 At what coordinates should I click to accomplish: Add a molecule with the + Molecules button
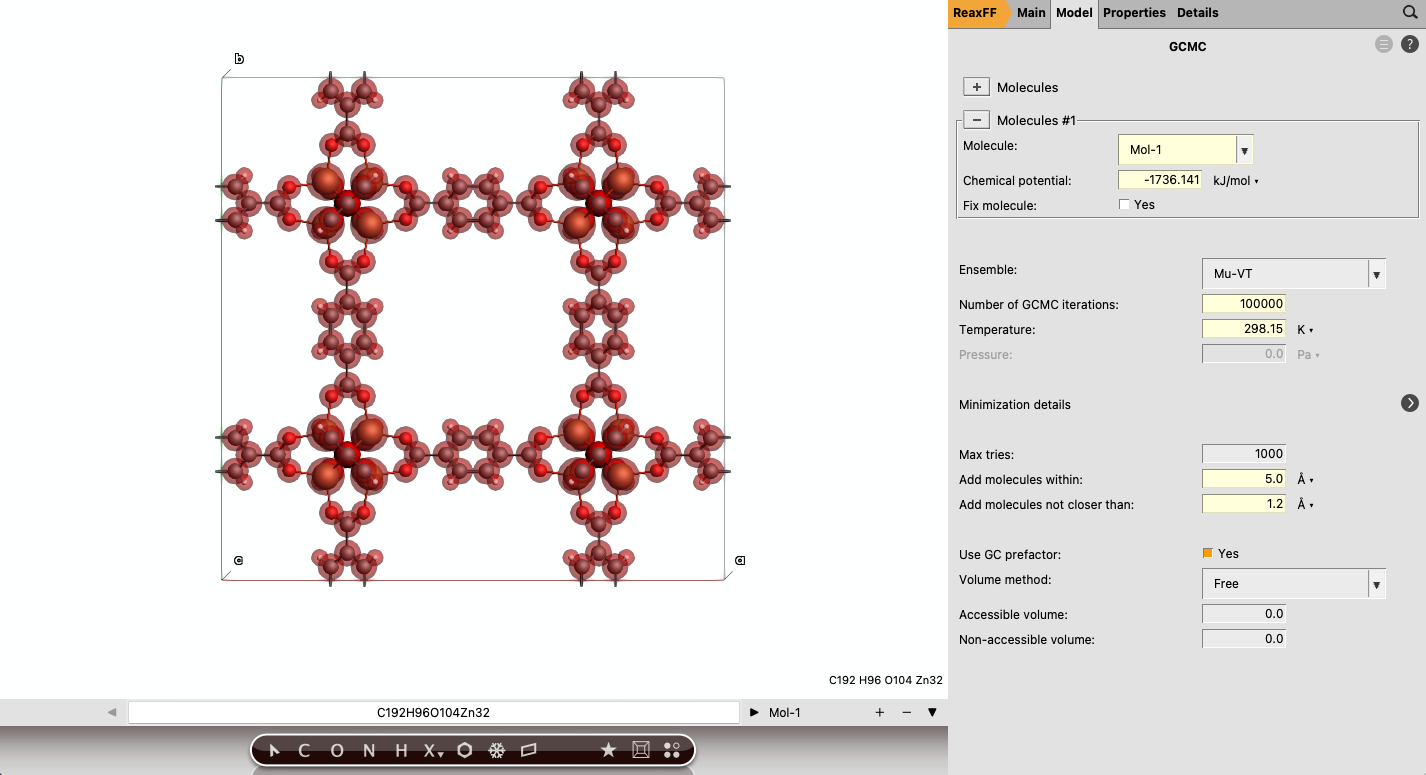976,86
